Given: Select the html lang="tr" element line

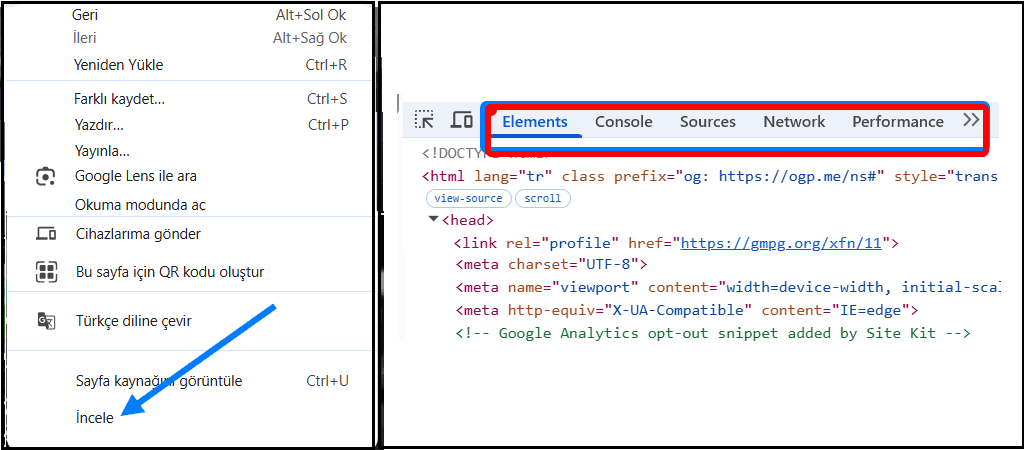Looking at the screenshot, I should click(710, 176).
